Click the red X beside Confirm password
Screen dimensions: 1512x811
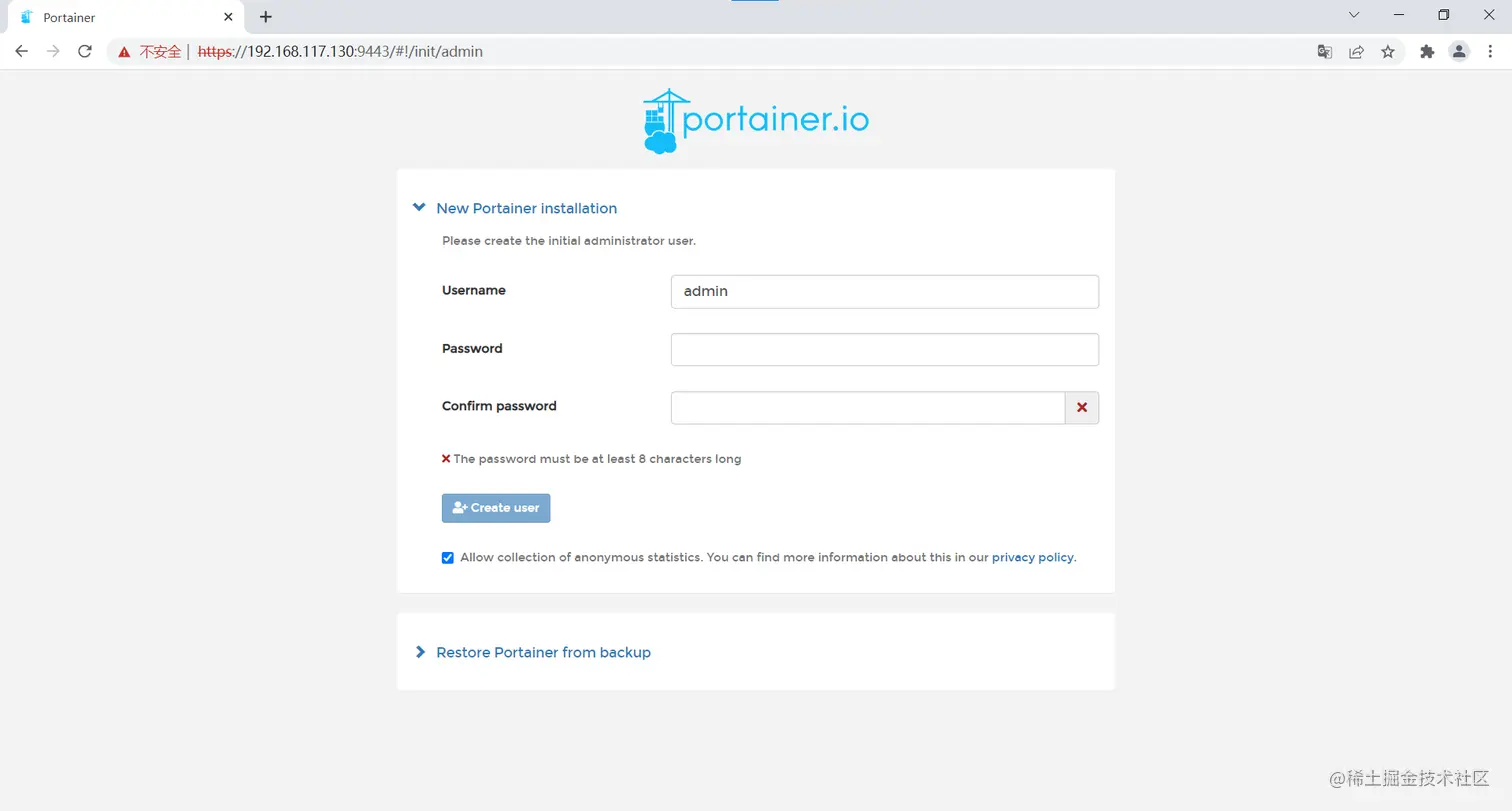pos(1082,408)
